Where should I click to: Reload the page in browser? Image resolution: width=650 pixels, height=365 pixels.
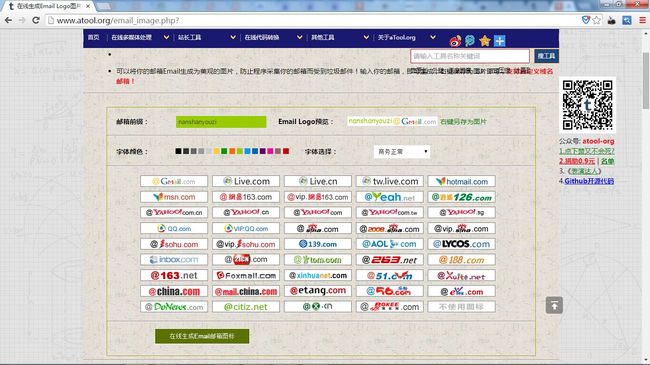coord(36,20)
